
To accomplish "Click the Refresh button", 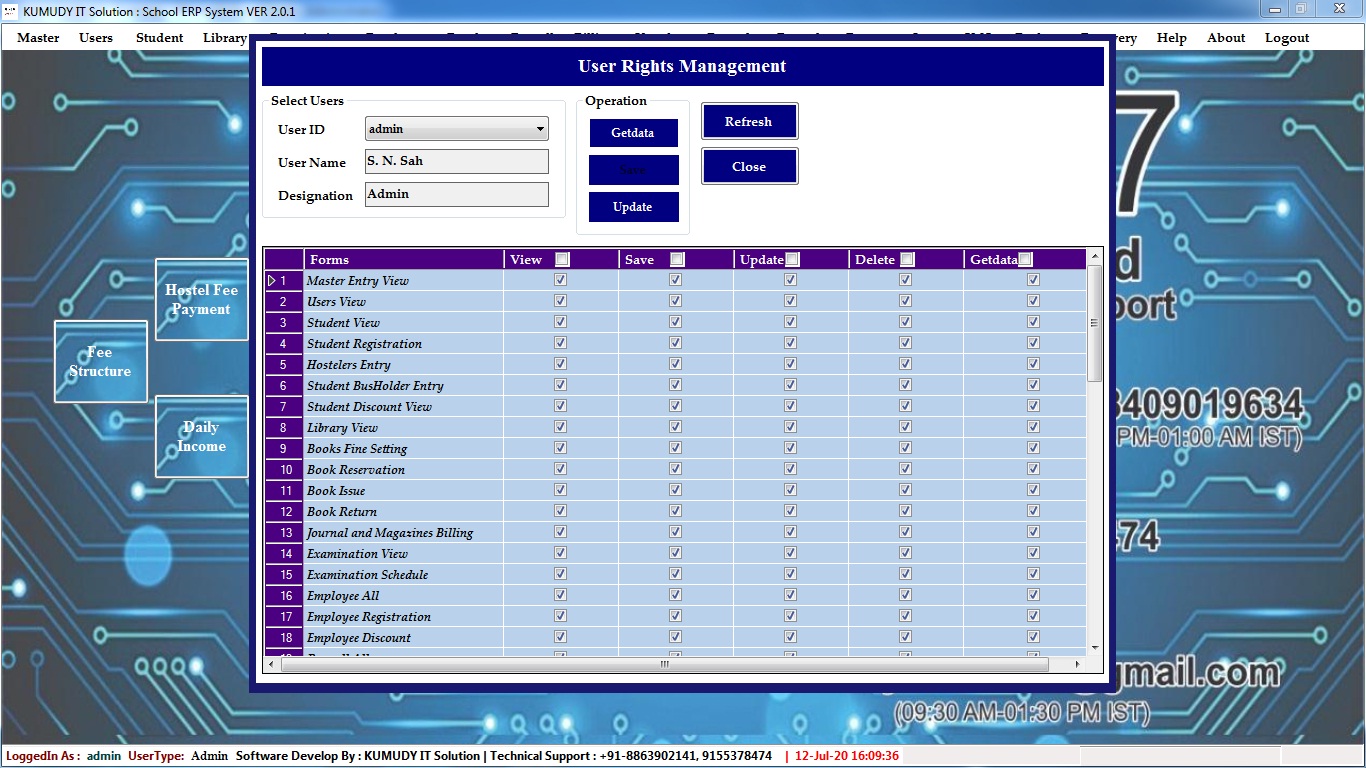I will click(x=748, y=122).
